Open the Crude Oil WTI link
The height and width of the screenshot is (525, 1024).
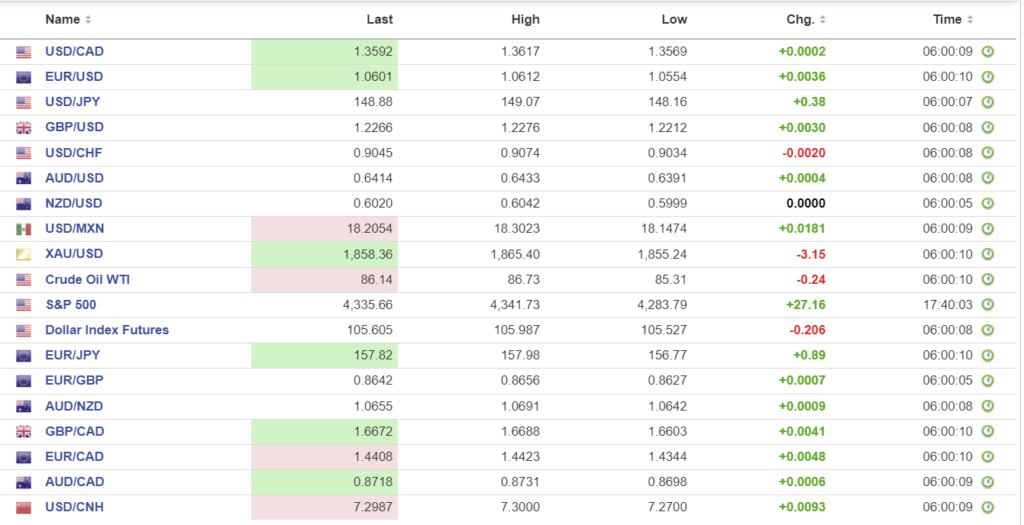point(87,280)
